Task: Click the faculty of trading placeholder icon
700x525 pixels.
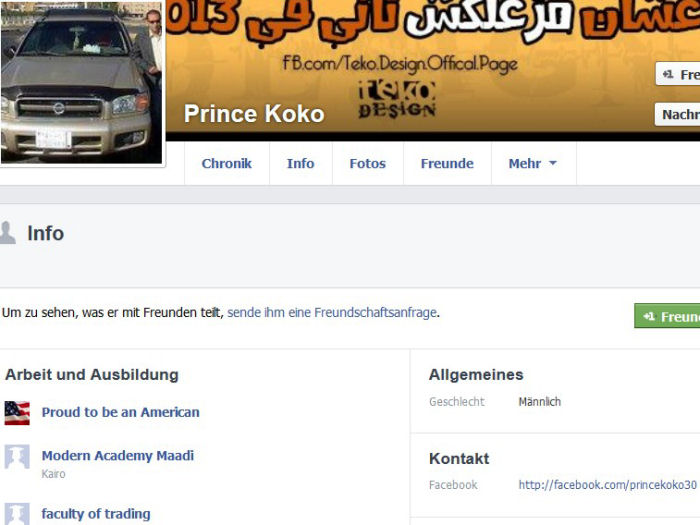Action: tap(17, 514)
